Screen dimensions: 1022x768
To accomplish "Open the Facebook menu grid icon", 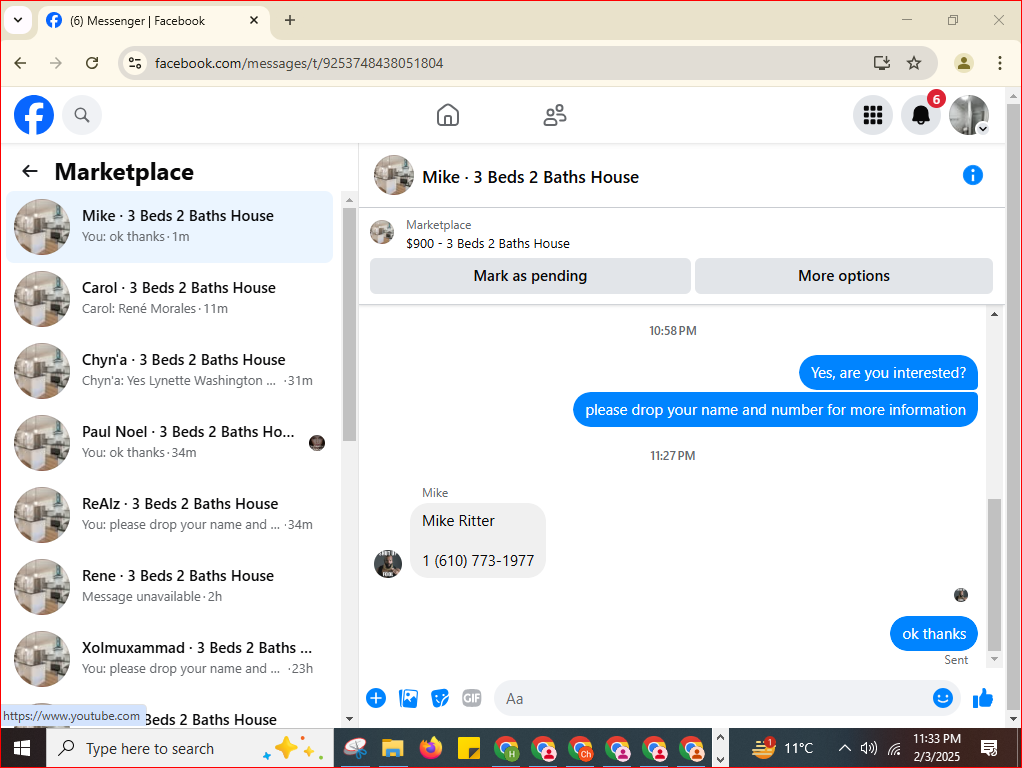I will (873, 115).
